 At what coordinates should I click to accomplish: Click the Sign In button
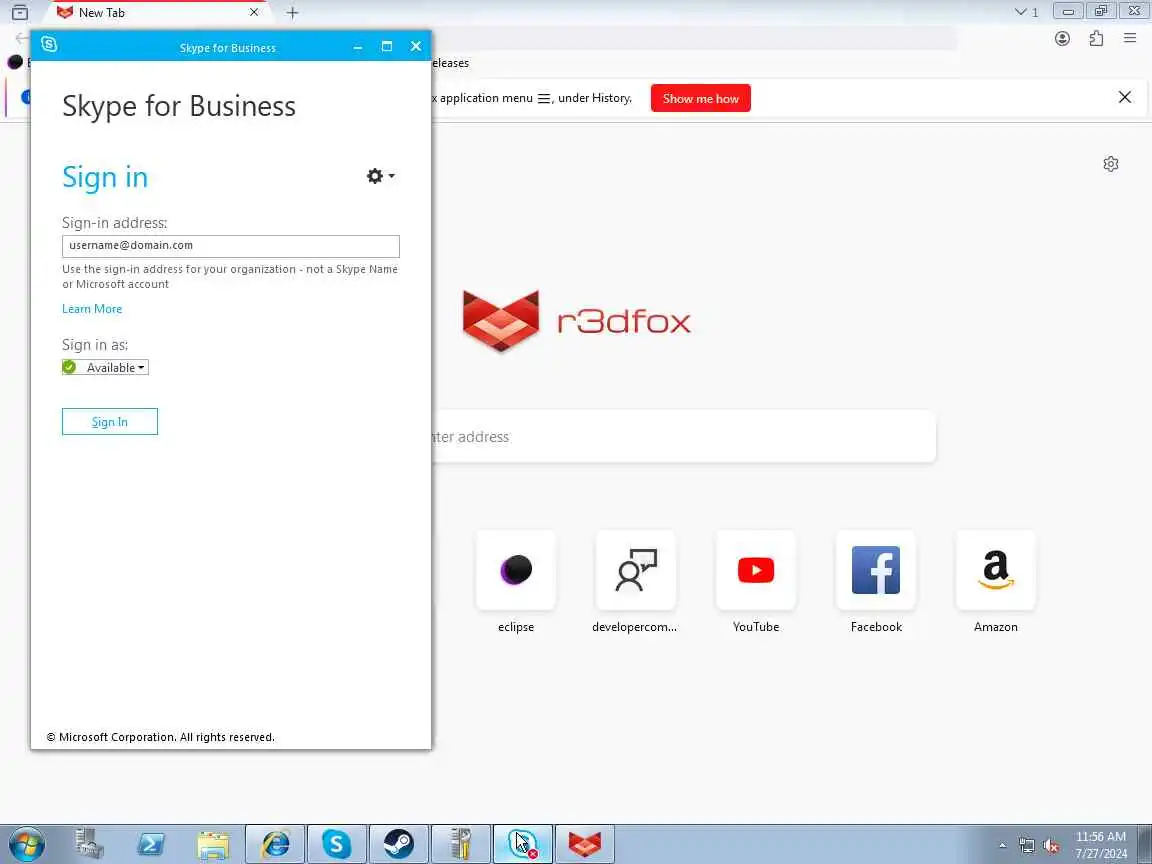(x=109, y=422)
